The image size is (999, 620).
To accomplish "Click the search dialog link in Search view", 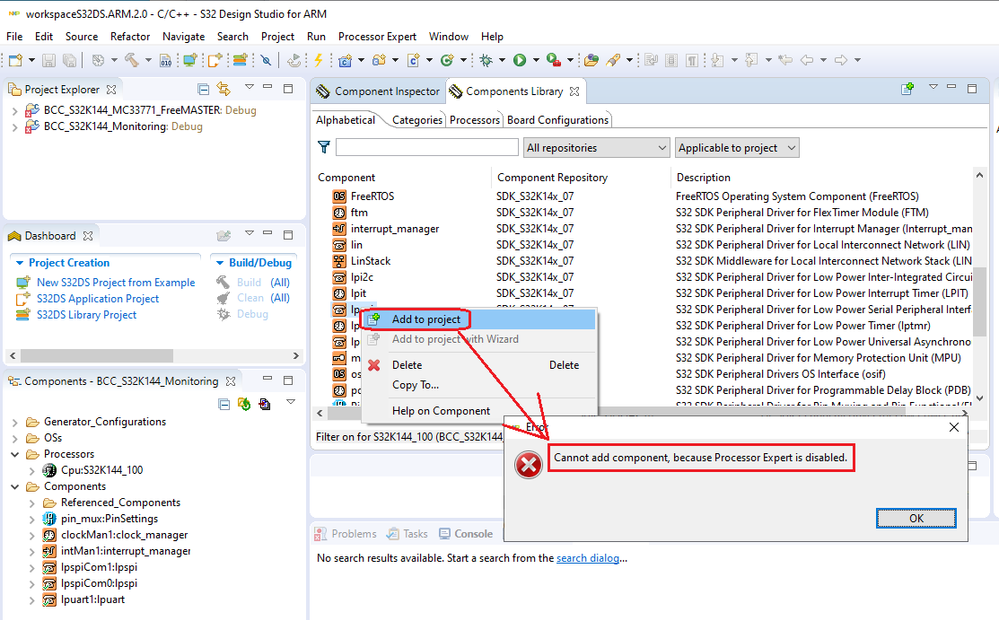I will coord(588,558).
